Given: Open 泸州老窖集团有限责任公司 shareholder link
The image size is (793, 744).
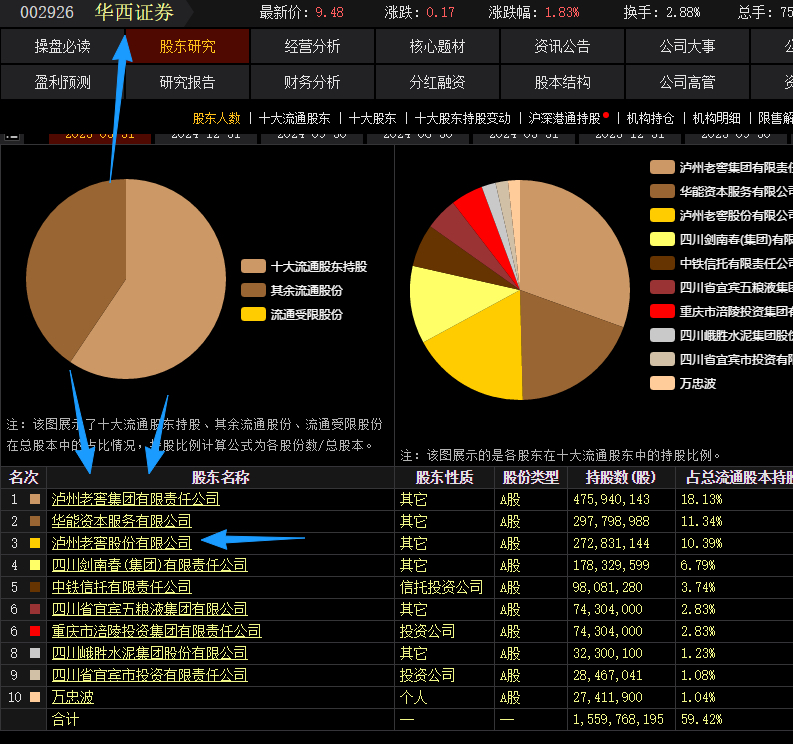Looking at the screenshot, I should pyautogui.click(x=136, y=499).
